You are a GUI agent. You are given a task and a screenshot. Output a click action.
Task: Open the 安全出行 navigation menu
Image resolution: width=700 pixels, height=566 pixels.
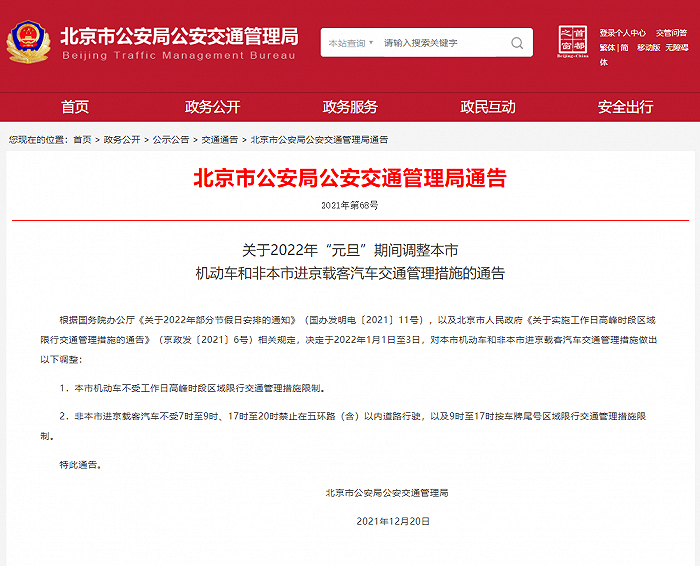click(625, 107)
